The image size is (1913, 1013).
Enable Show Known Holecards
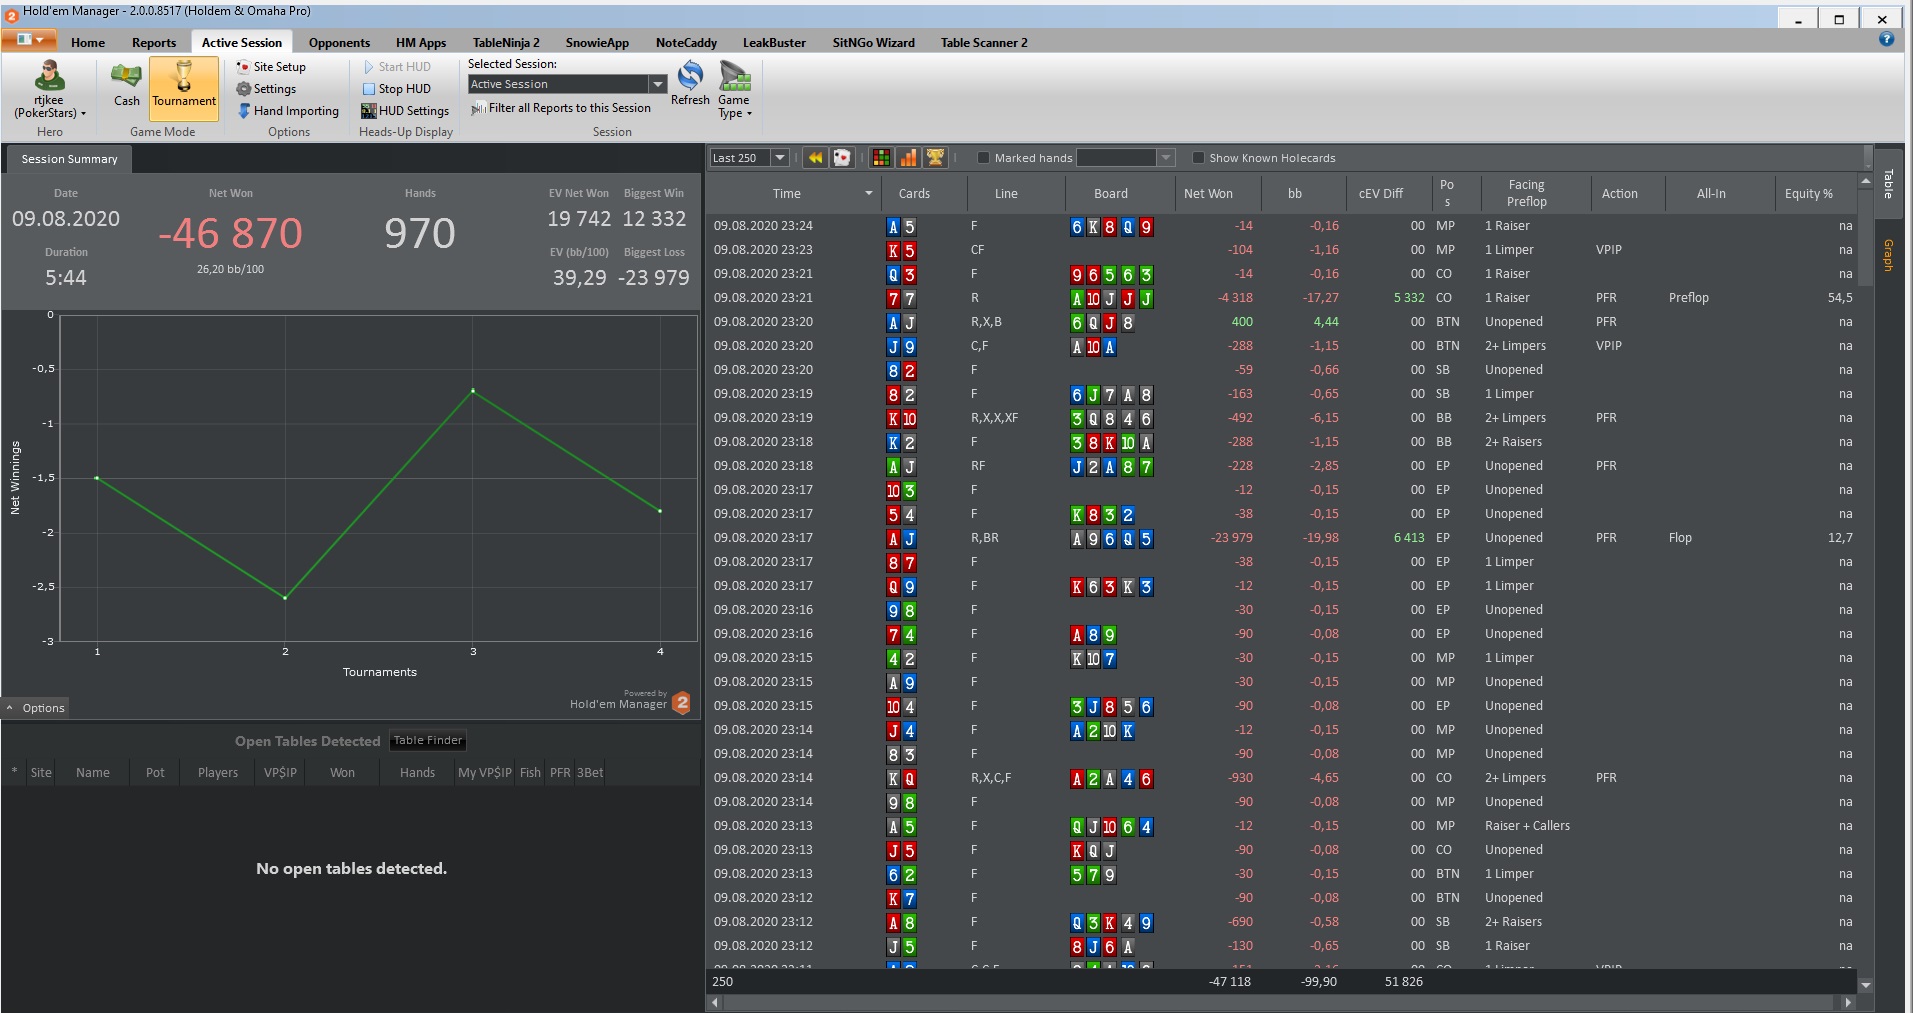[1198, 158]
